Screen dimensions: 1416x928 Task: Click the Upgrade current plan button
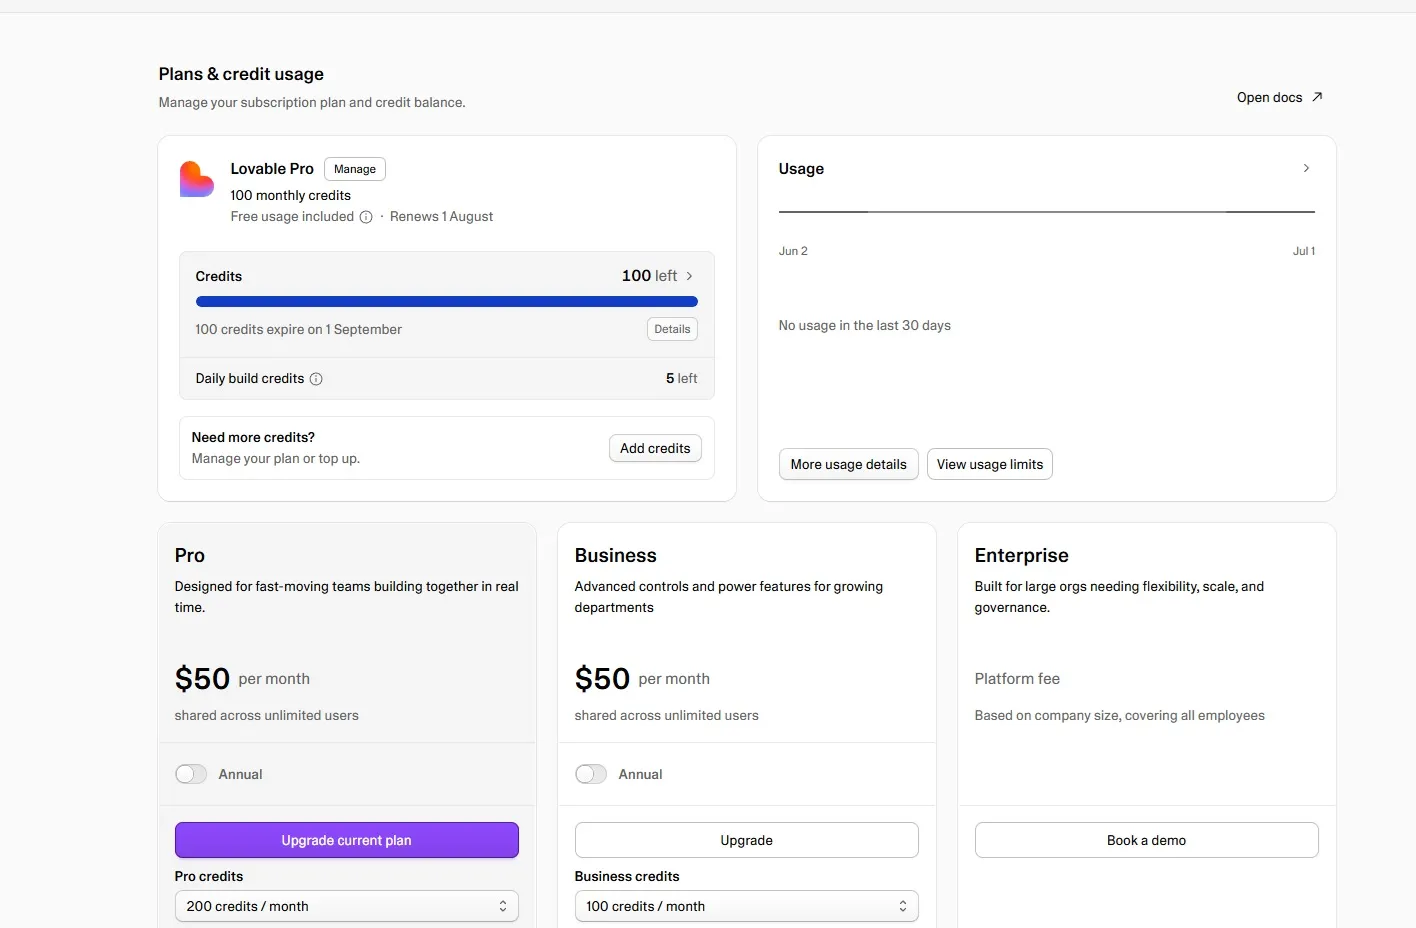[347, 840]
